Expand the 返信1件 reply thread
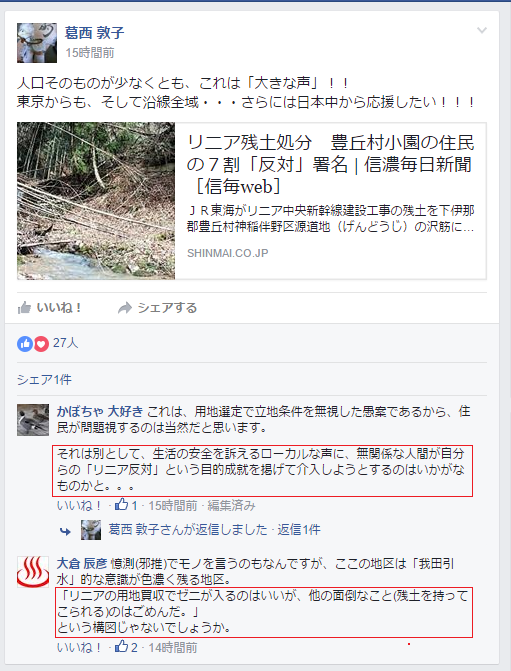This screenshot has height=671, width=511. click(x=299, y=530)
